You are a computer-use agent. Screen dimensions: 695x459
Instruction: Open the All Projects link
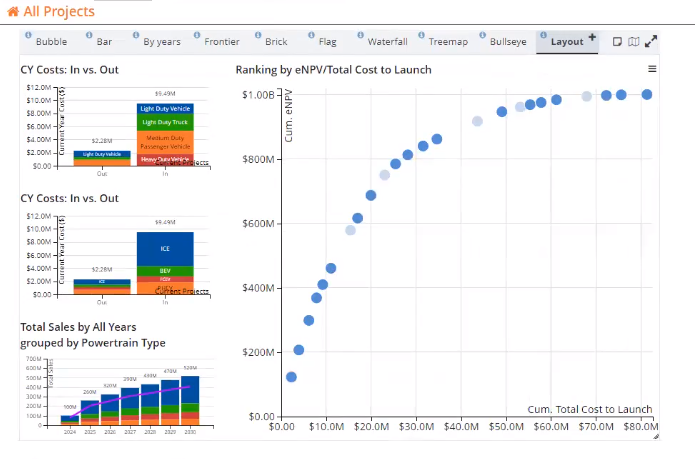point(59,12)
